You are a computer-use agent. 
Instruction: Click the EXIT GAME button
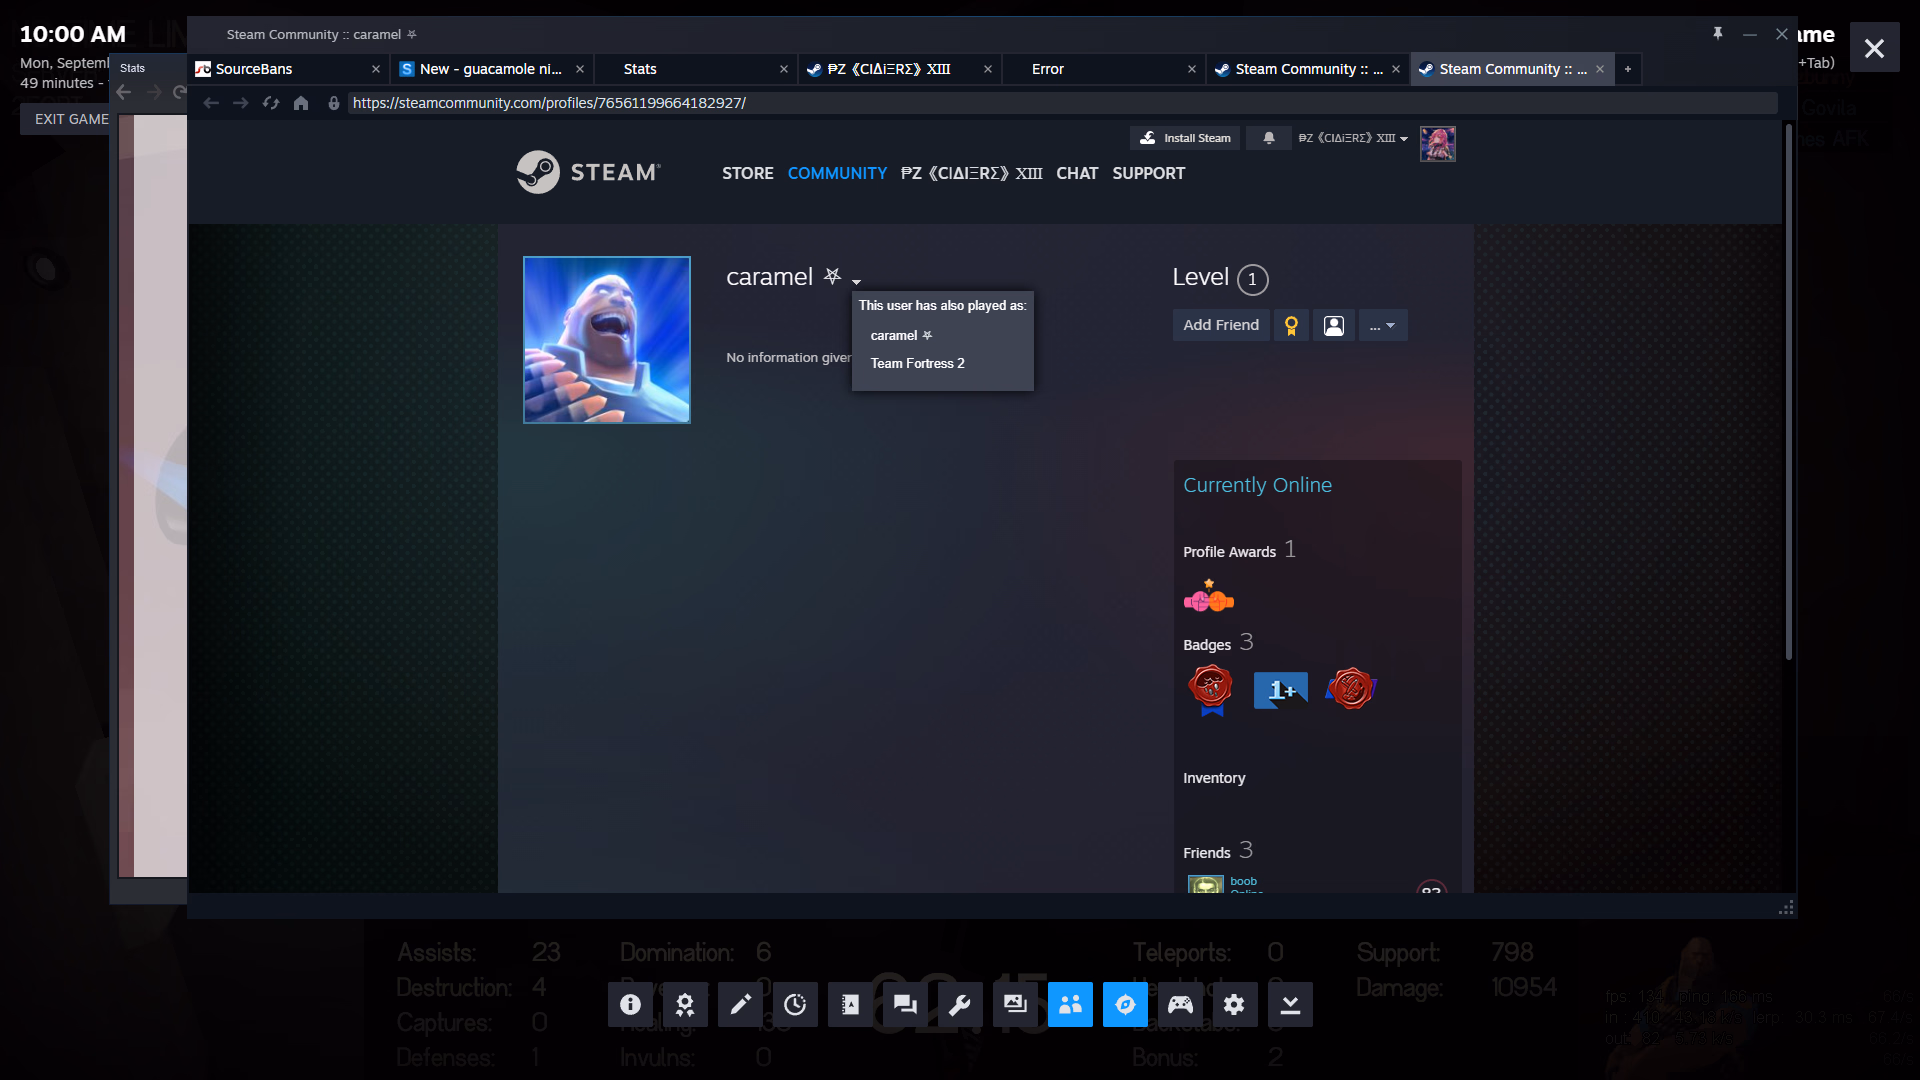coord(71,119)
